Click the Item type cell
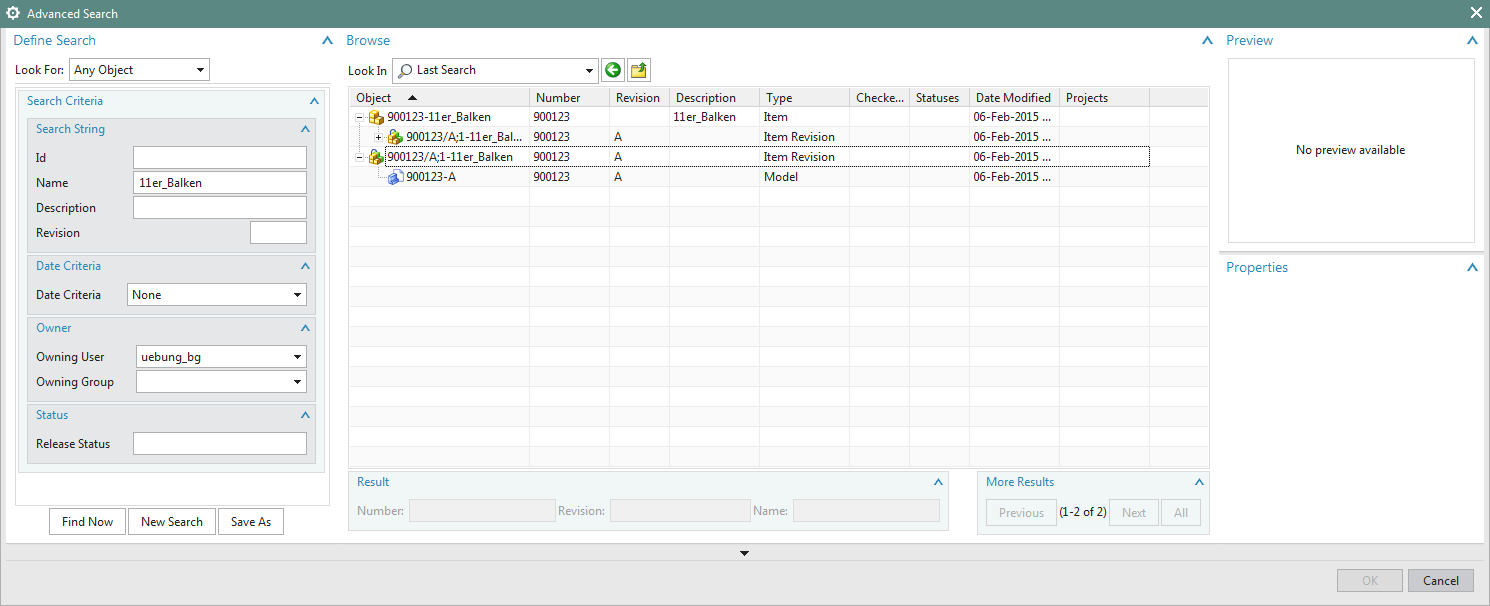This screenshot has width=1490, height=606. tap(804, 117)
